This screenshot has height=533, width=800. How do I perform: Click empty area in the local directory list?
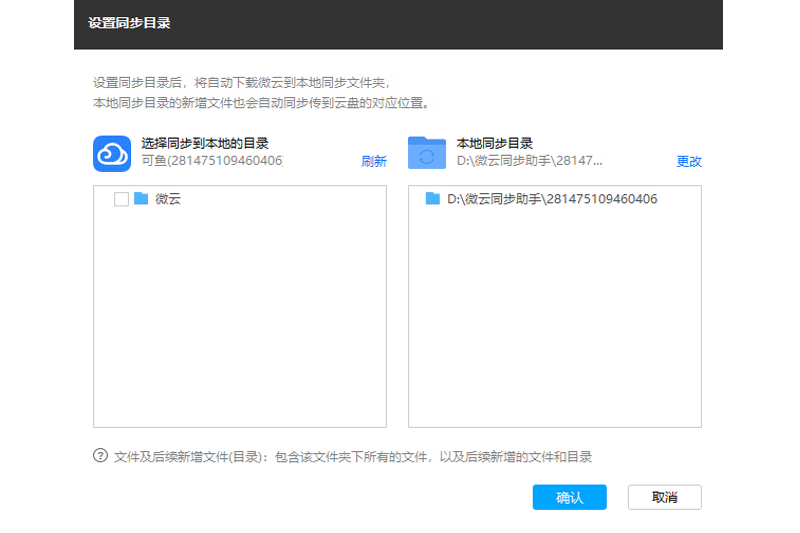pyautogui.click(x=555, y=320)
